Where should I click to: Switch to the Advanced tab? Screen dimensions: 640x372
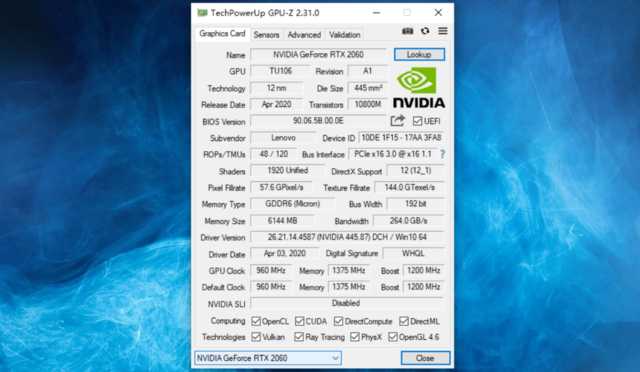click(304, 35)
